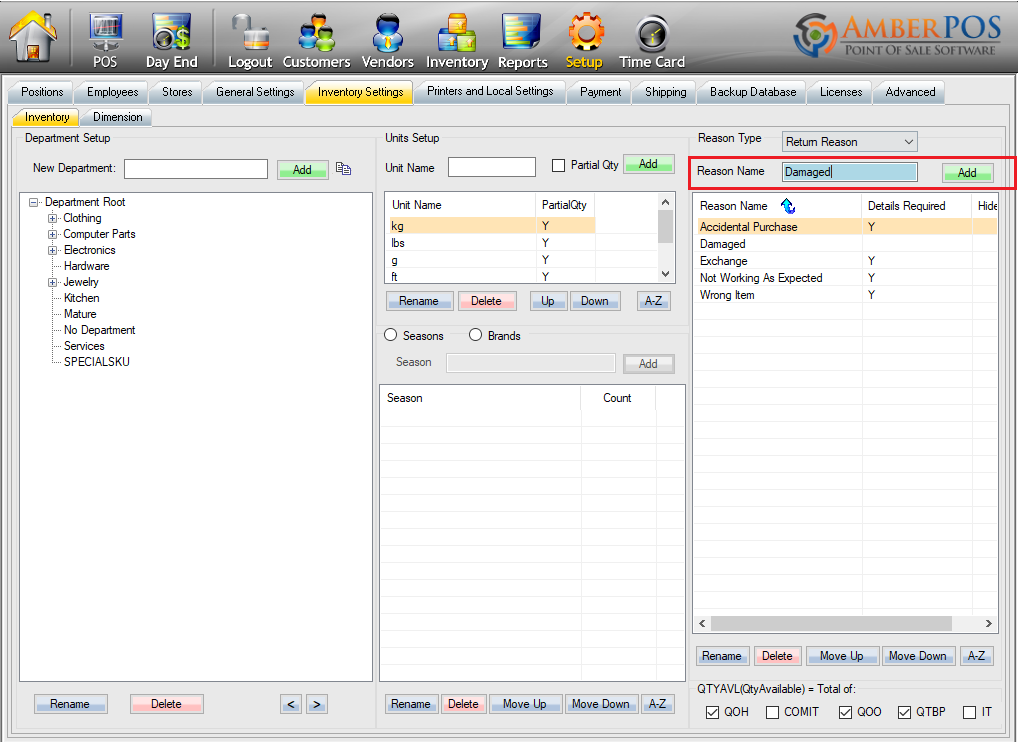This screenshot has width=1018, height=742.
Task: Click Move Down under the Season list
Action: point(601,704)
